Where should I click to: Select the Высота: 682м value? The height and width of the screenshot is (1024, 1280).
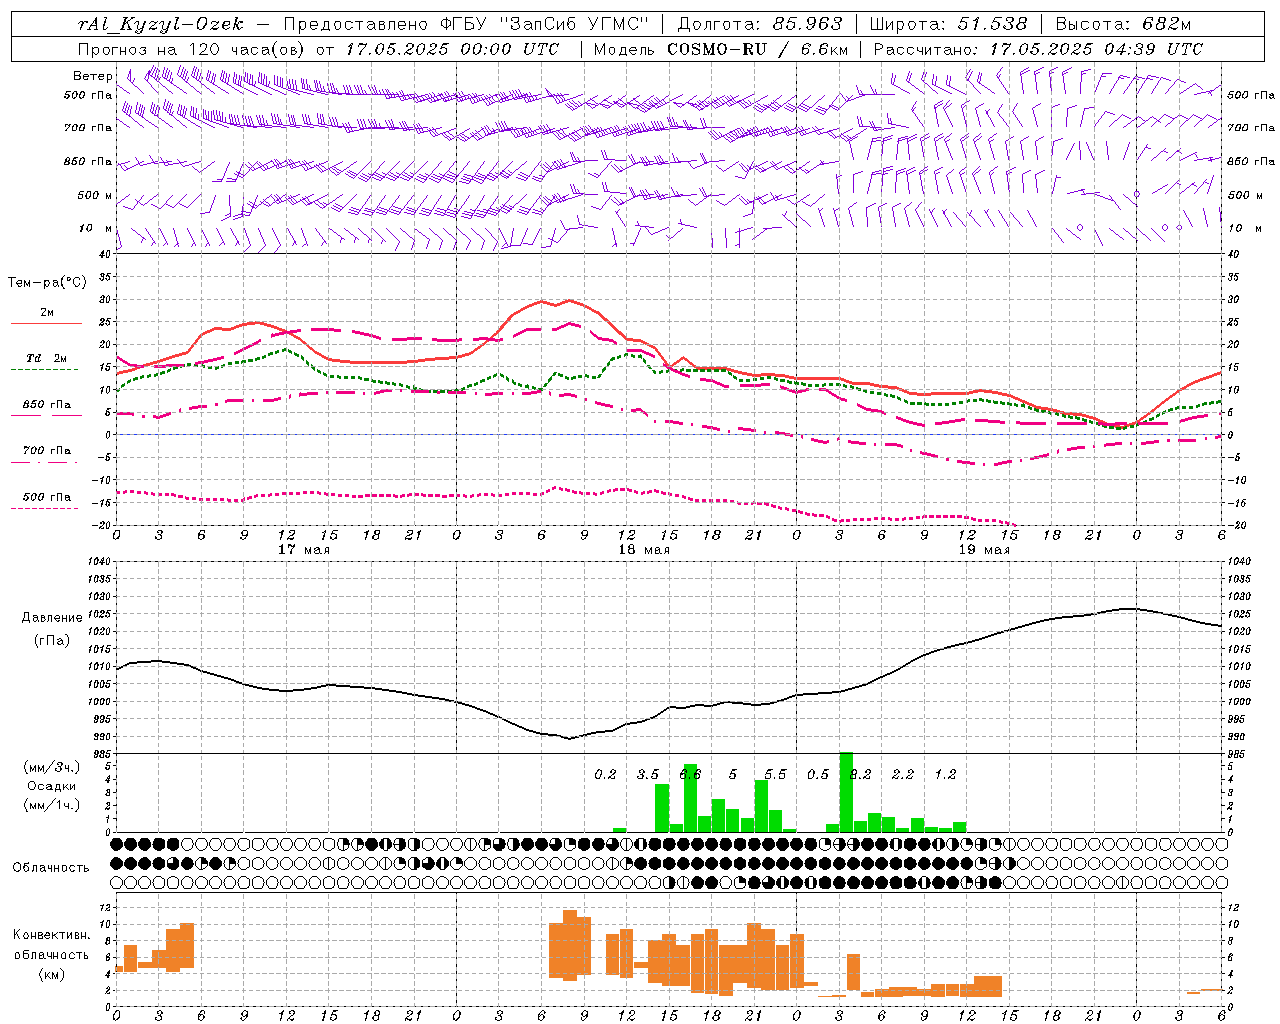click(1124, 24)
